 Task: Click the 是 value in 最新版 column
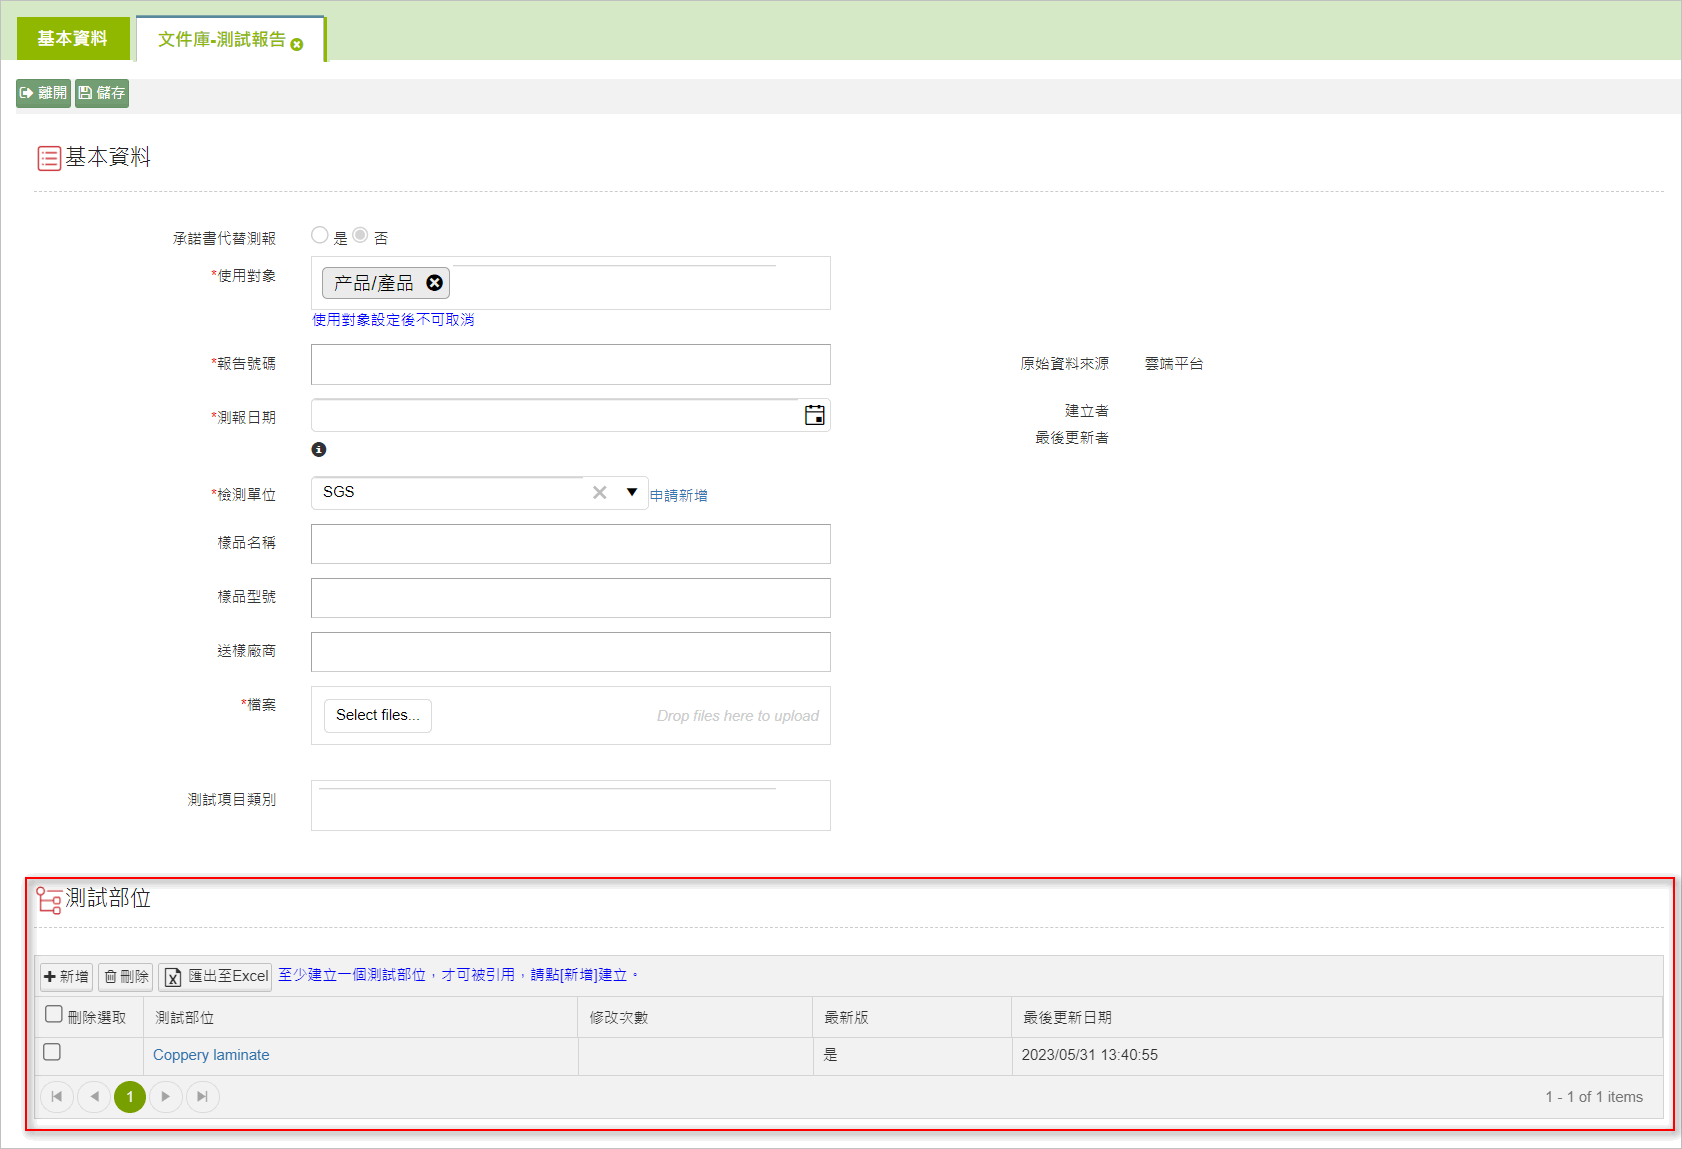tap(830, 1055)
